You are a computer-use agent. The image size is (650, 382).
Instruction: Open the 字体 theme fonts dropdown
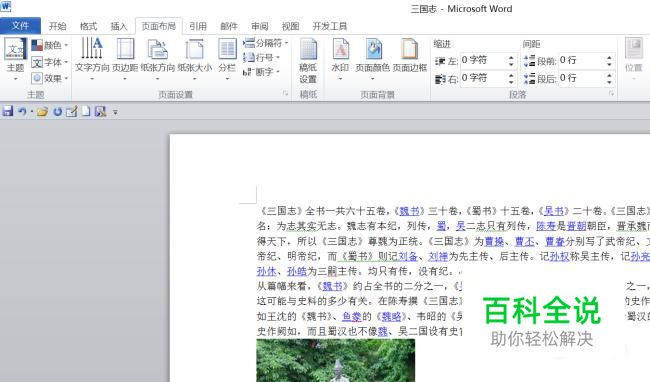pyautogui.click(x=49, y=62)
